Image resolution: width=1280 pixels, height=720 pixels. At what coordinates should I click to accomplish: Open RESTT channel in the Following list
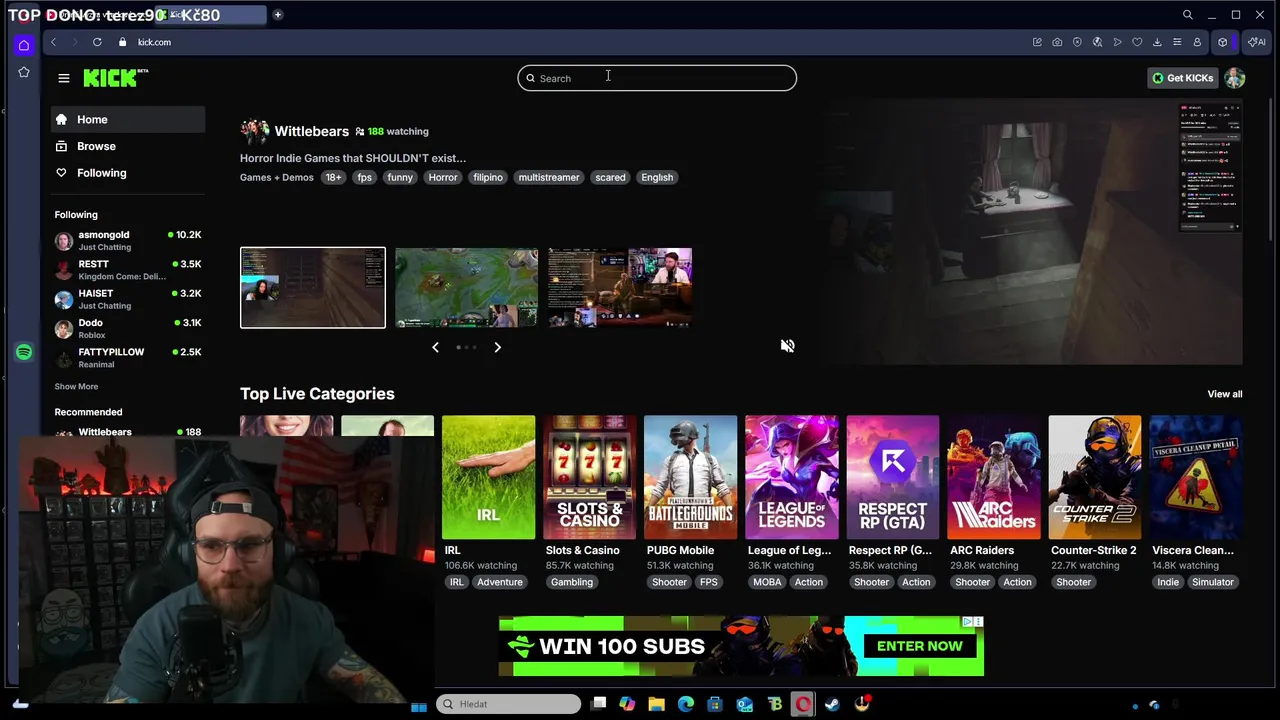click(x=128, y=270)
